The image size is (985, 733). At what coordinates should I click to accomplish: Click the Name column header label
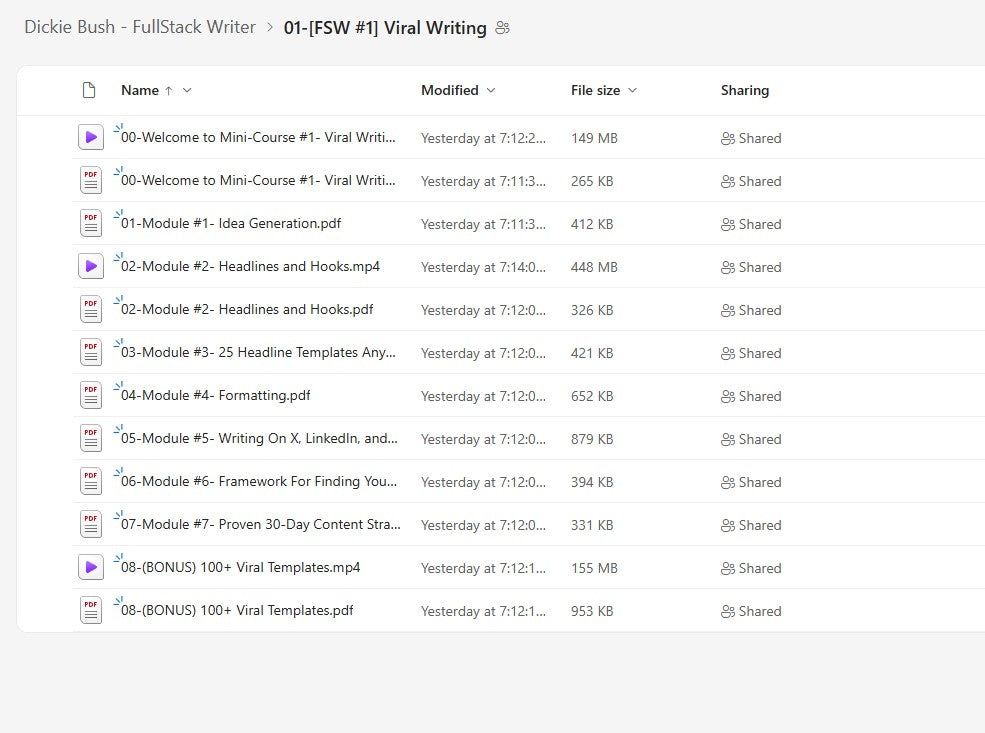pyautogui.click(x=139, y=90)
